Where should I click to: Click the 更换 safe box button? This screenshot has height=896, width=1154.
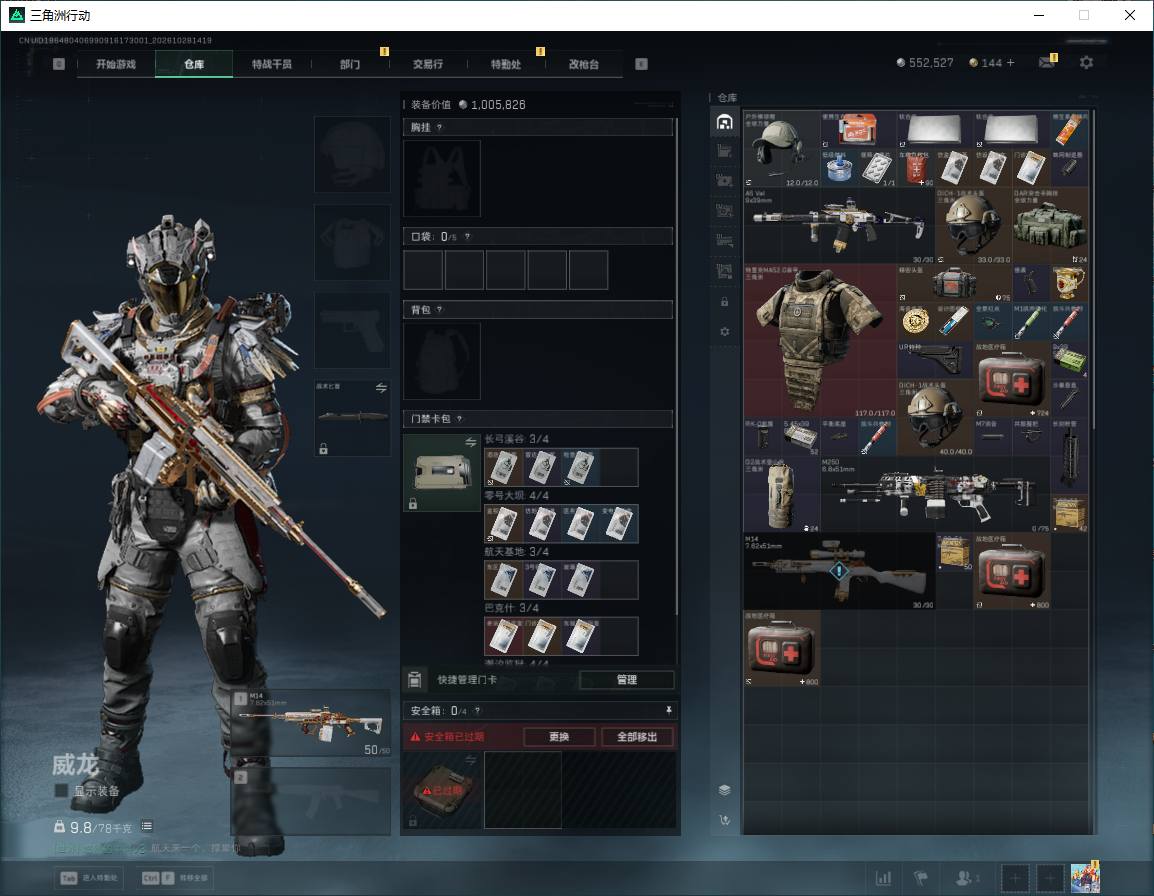pyautogui.click(x=559, y=736)
